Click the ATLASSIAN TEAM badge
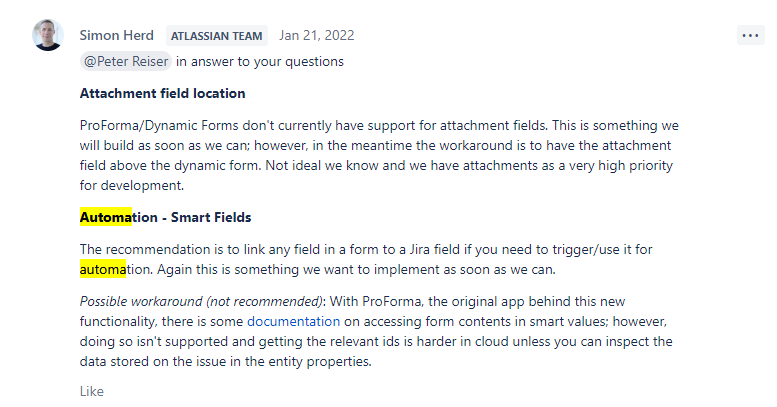 click(217, 36)
